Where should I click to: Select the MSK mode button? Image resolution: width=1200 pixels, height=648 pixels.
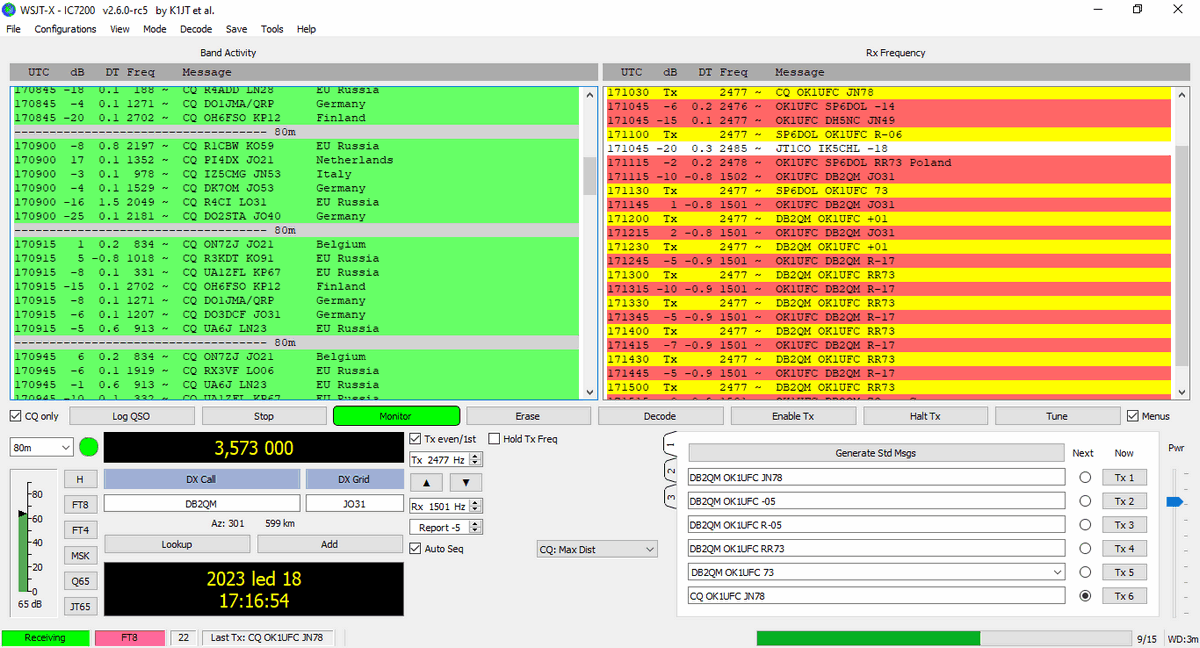pos(80,555)
